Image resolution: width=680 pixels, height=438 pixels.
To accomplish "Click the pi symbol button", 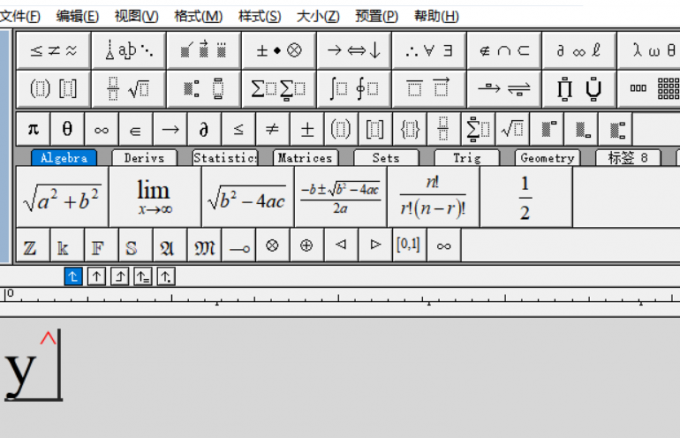I will [x=33, y=129].
